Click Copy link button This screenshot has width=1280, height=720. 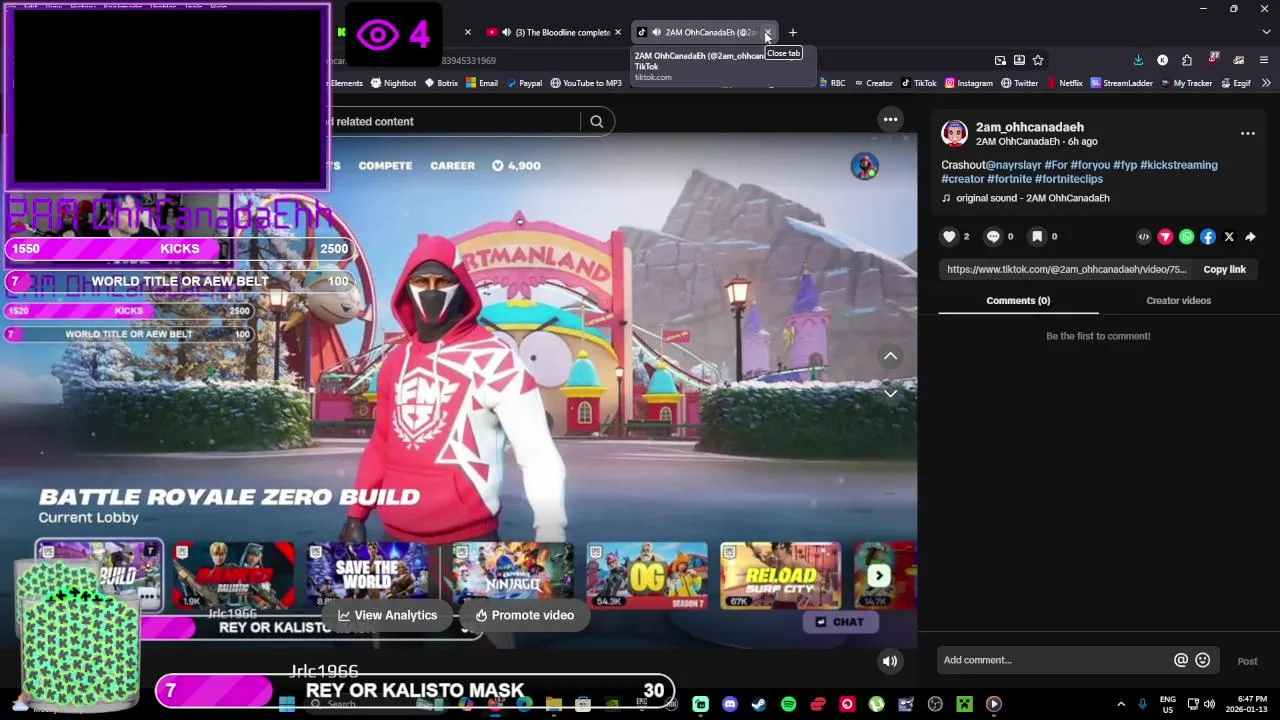1224,269
